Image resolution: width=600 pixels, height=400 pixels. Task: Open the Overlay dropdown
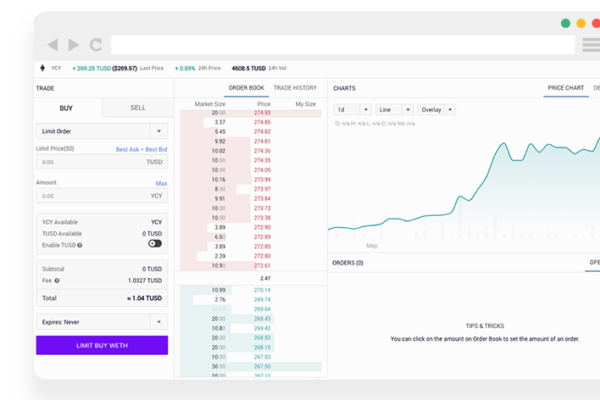click(436, 110)
